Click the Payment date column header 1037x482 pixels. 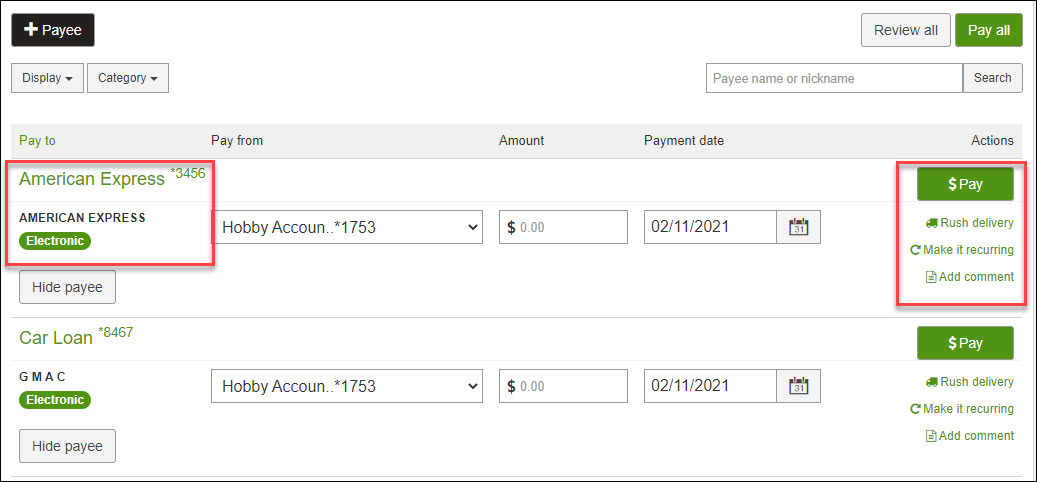click(x=684, y=140)
